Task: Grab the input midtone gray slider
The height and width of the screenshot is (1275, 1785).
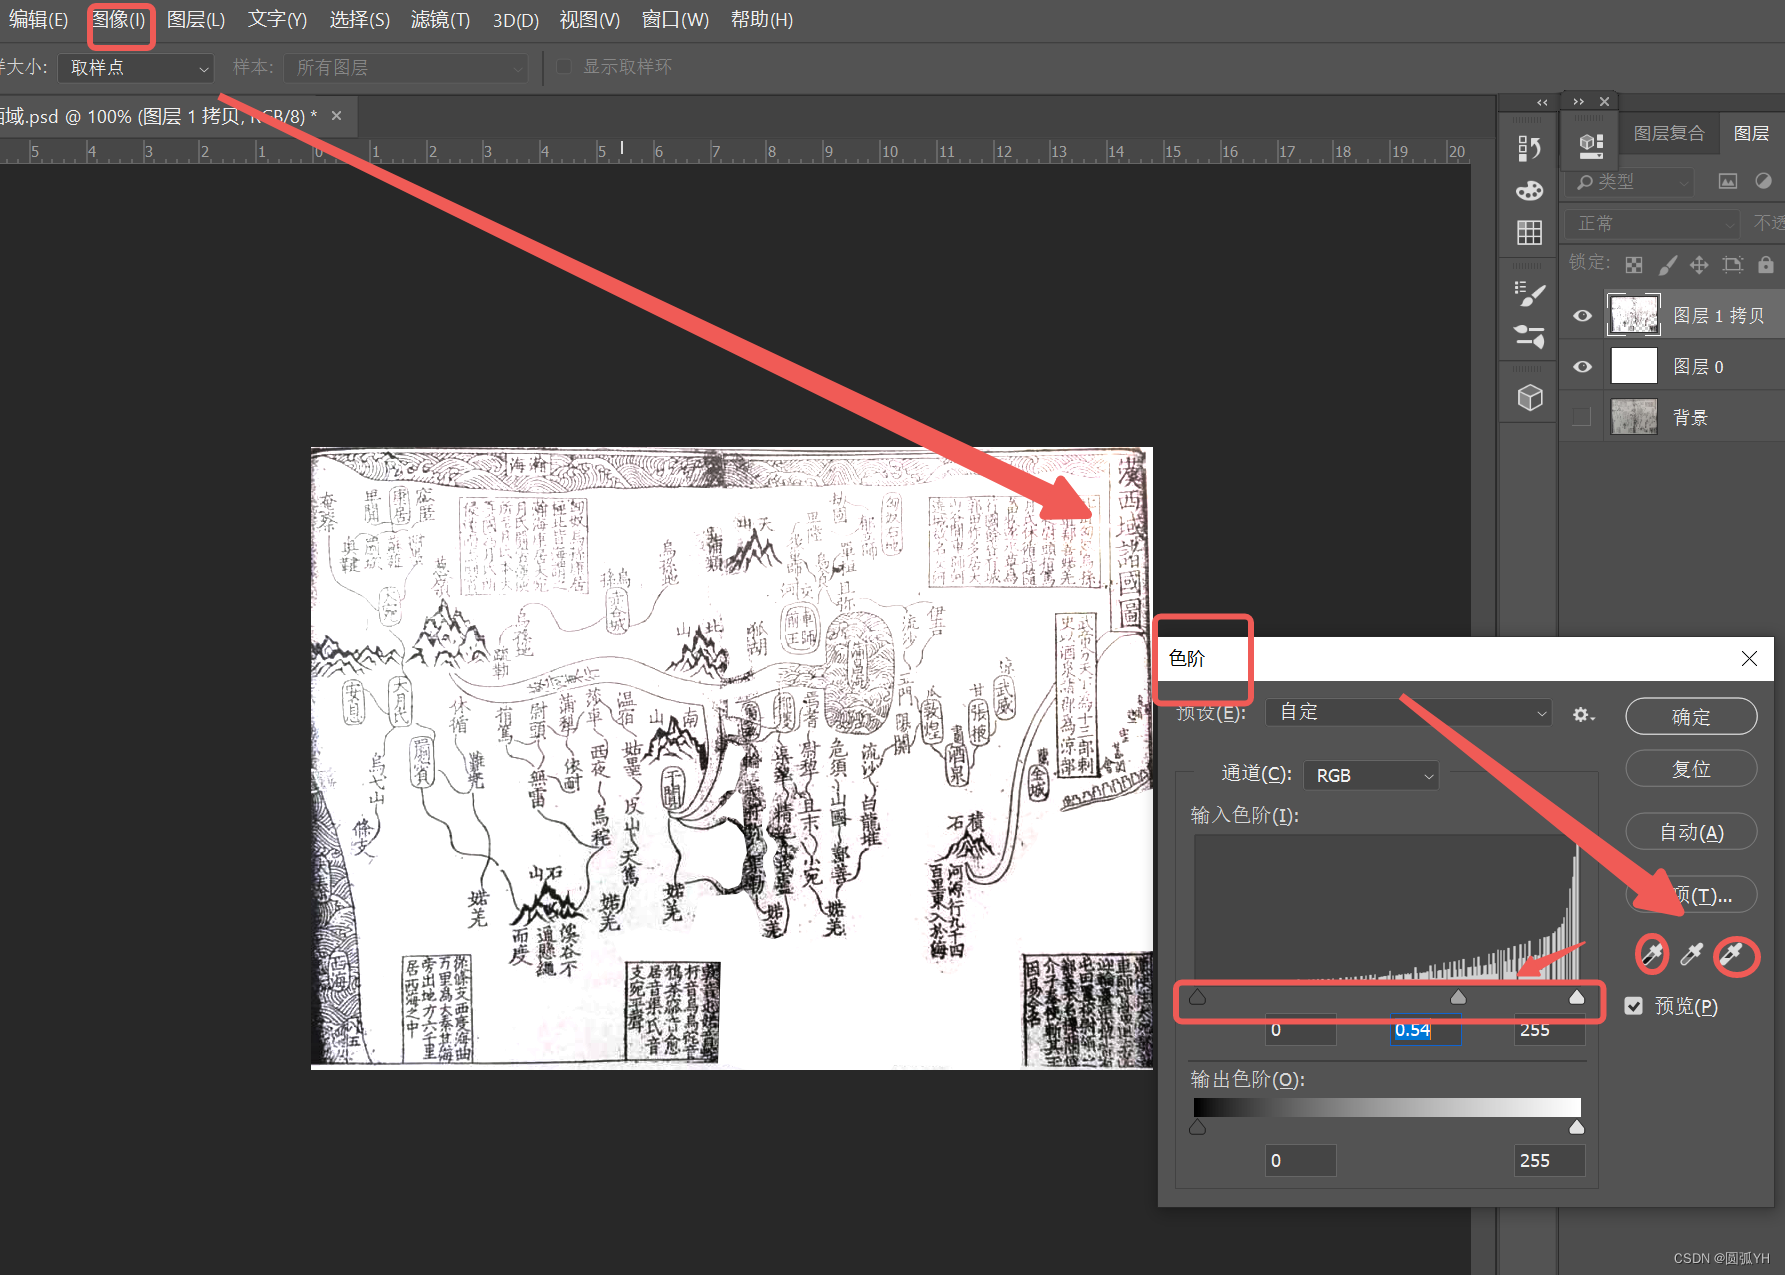Action: (x=1458, y=997)
